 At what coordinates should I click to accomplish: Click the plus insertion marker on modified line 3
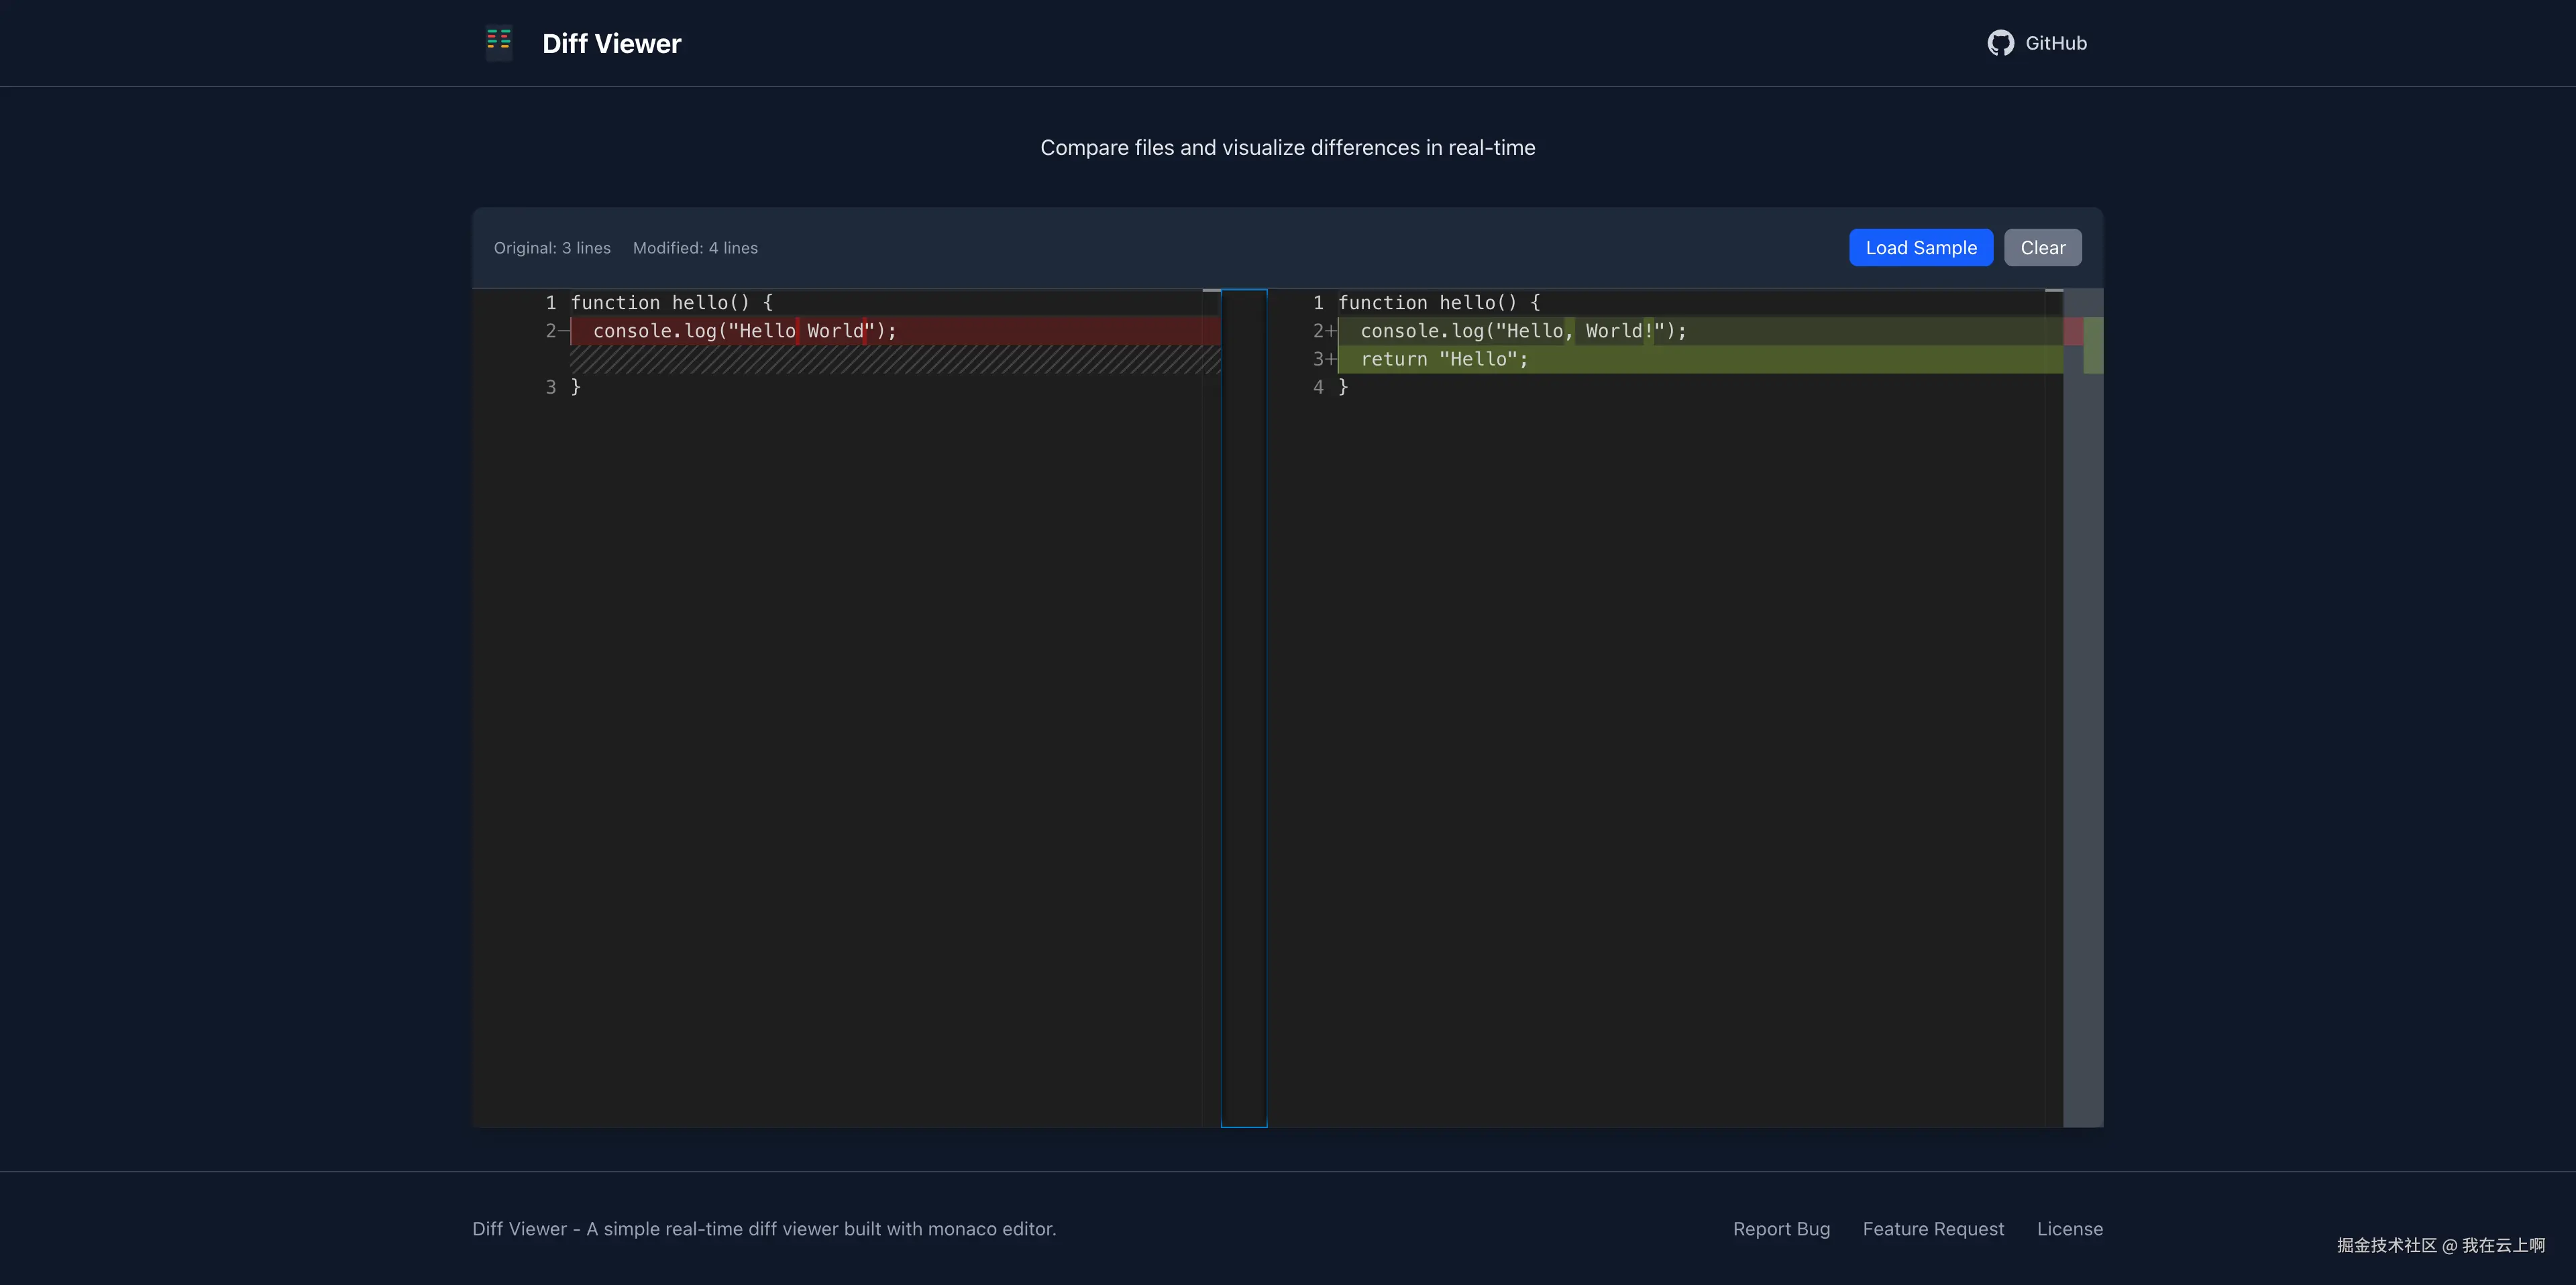pos(1331,359)
